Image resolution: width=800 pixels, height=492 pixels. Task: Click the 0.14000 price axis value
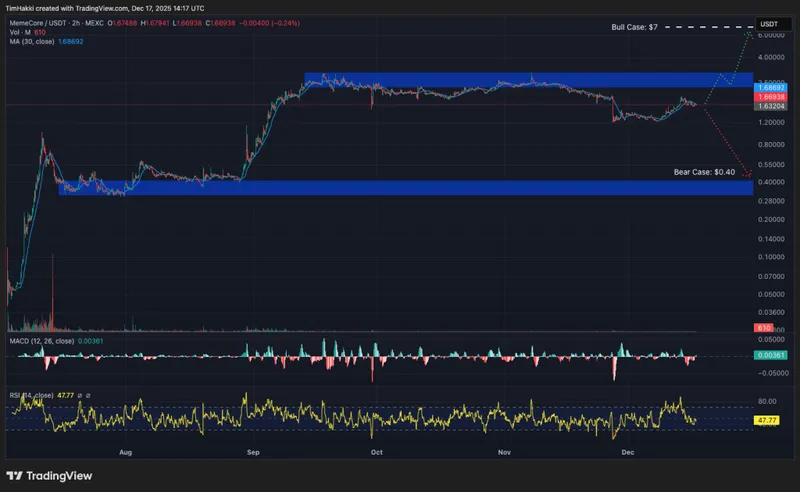tap(771, 239)
